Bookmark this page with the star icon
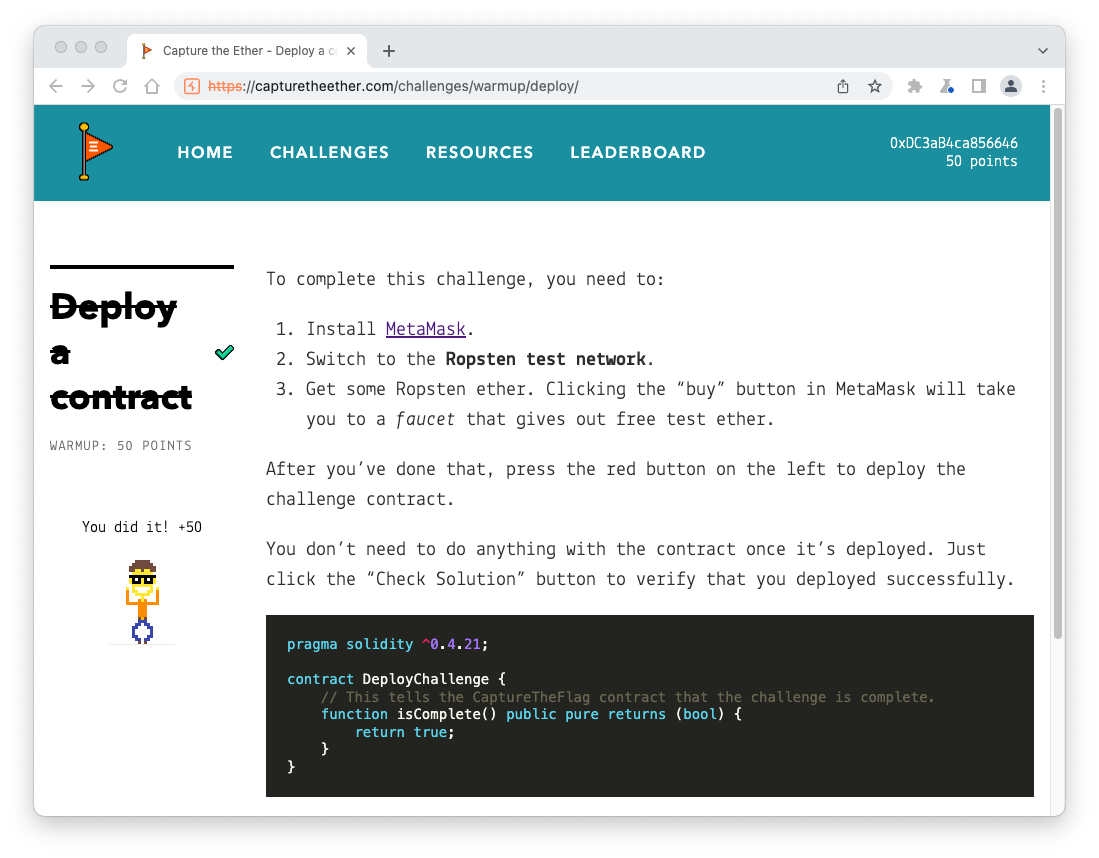 (875, 86)
